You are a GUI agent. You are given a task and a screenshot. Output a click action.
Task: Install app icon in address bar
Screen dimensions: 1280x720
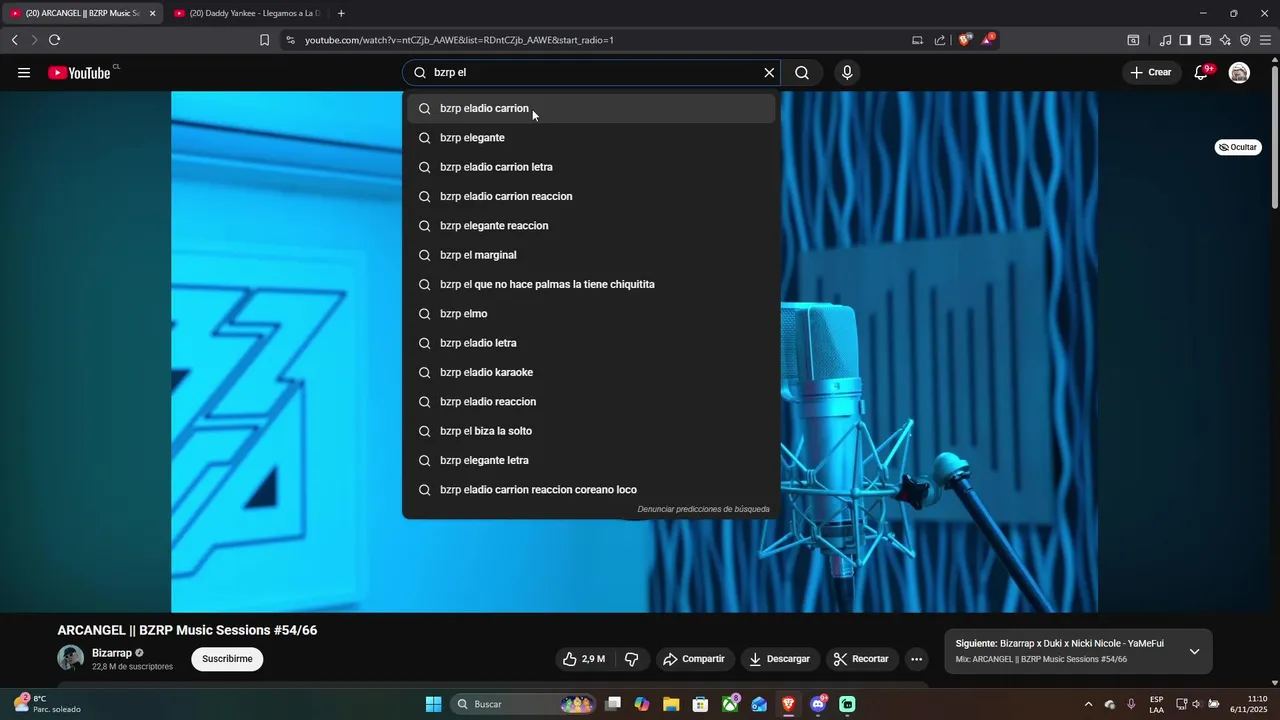917,40
